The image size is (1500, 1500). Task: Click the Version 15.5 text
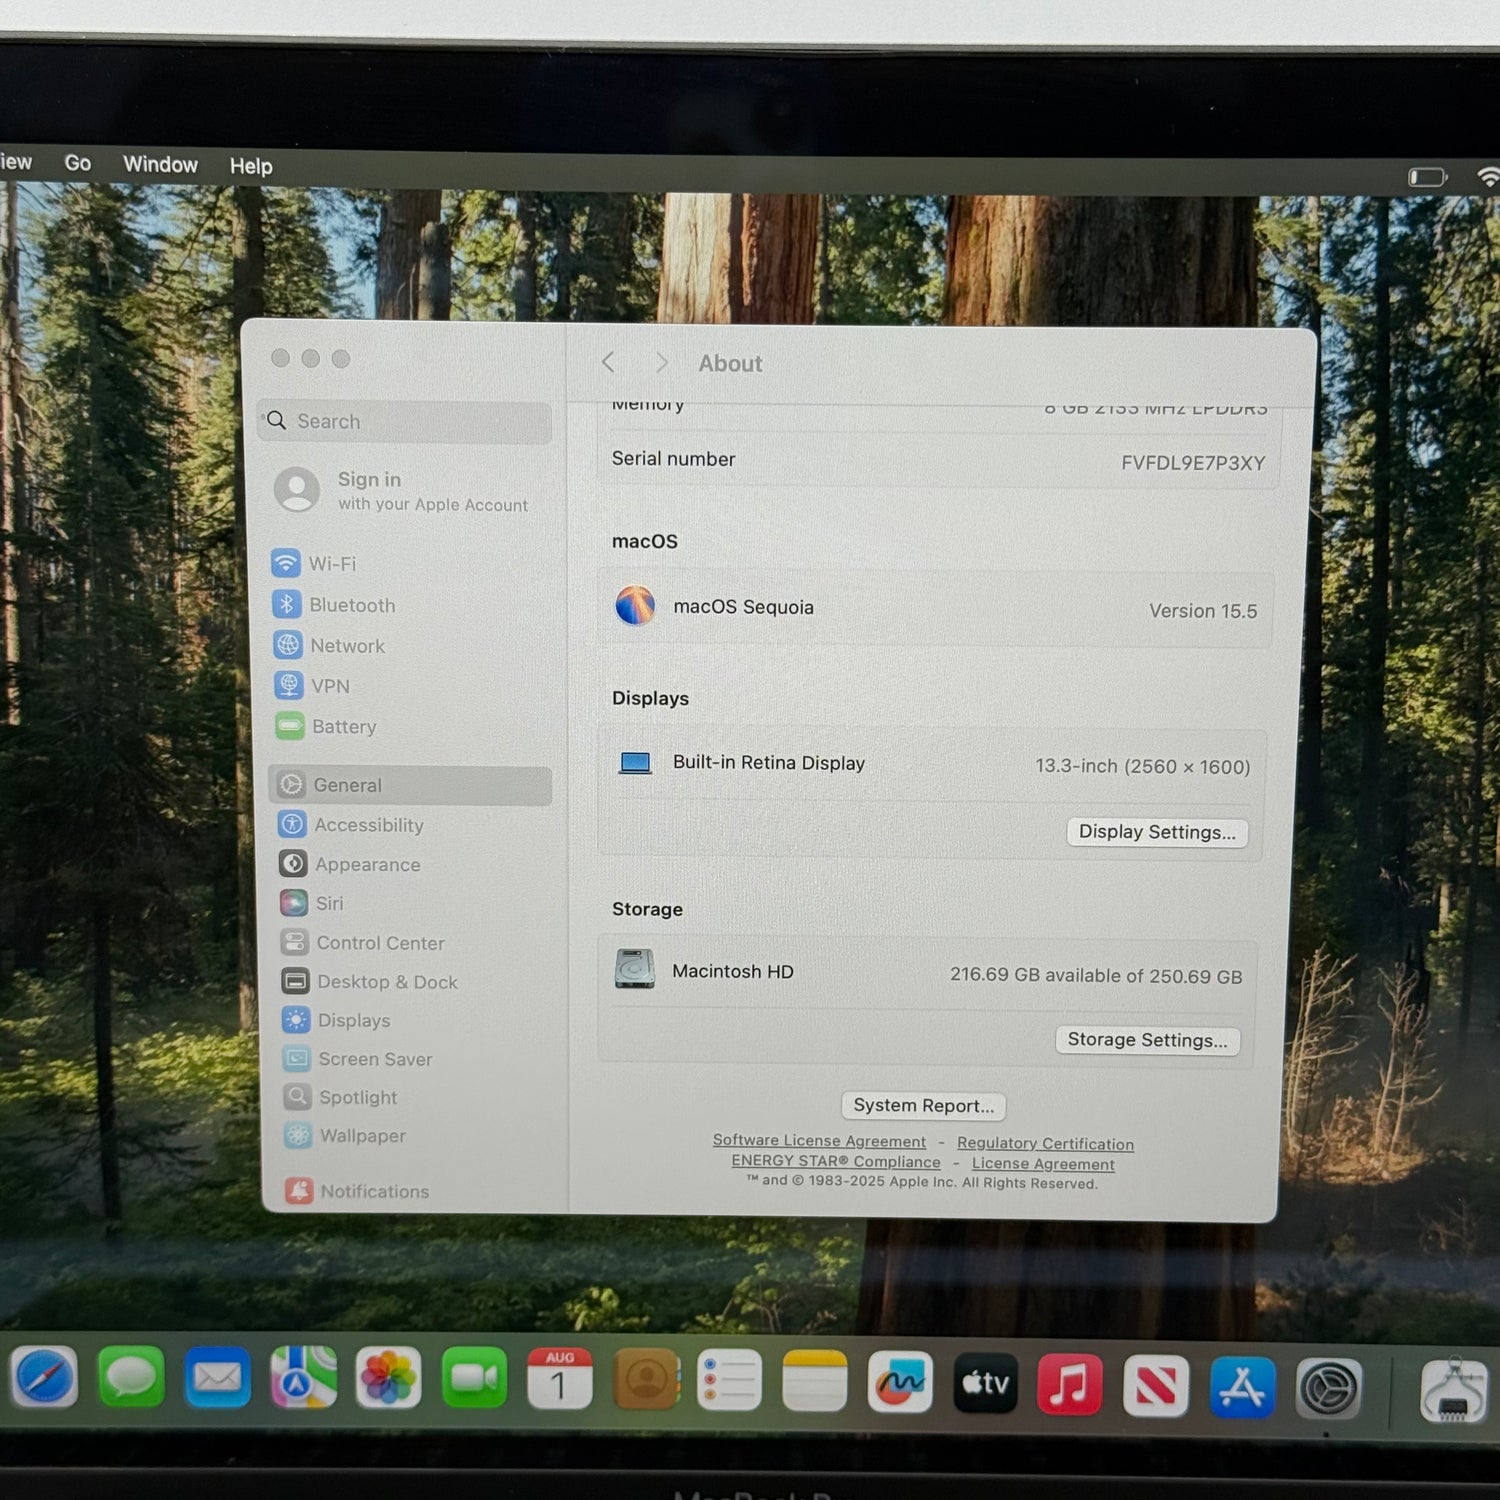[x=1203, y=611]
